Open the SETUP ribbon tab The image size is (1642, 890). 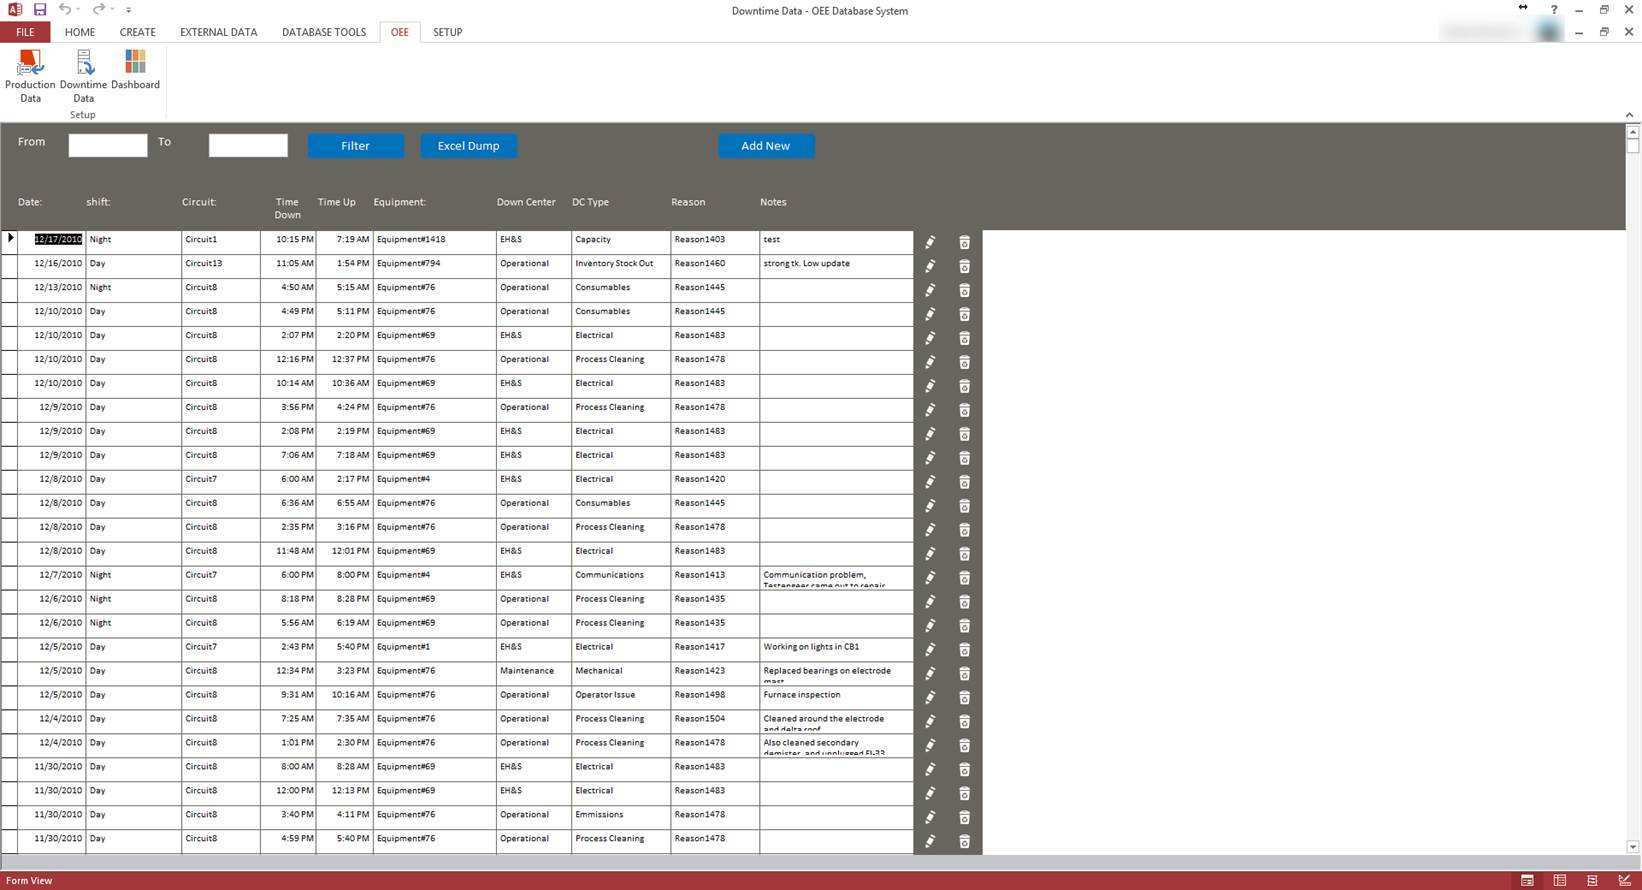(447, 32)
